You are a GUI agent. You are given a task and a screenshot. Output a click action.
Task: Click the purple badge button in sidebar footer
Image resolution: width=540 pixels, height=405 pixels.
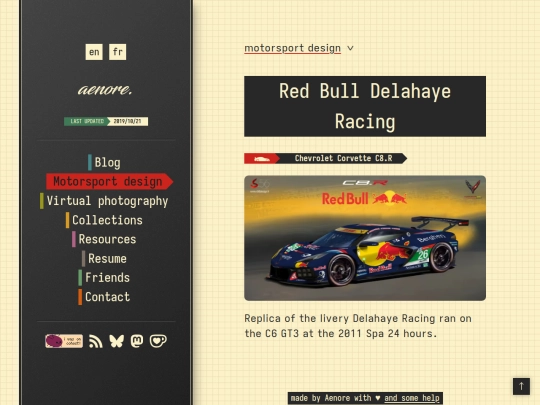[x=64, y=341]
